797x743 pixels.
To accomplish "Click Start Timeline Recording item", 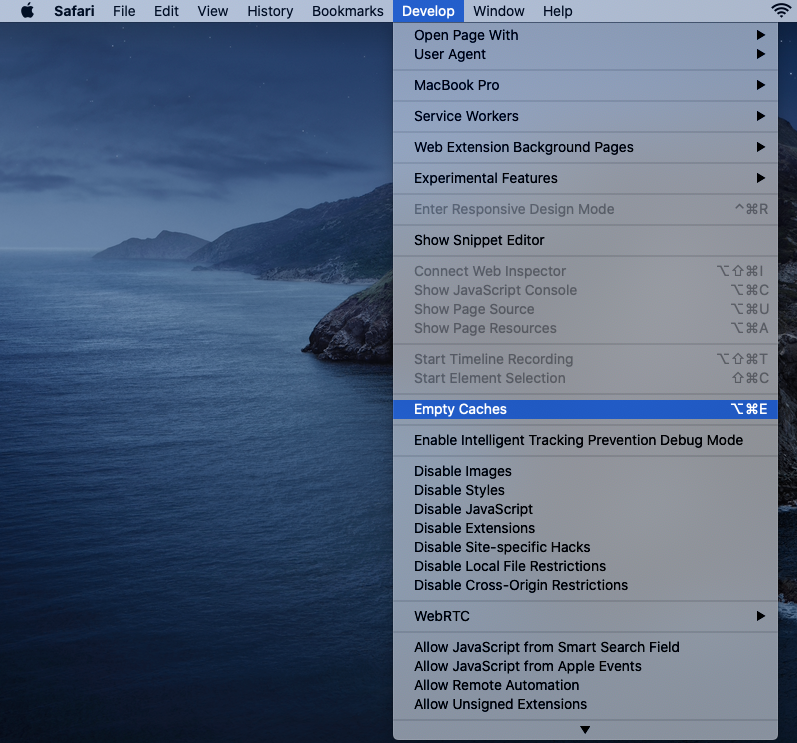I will pos(585,359).
